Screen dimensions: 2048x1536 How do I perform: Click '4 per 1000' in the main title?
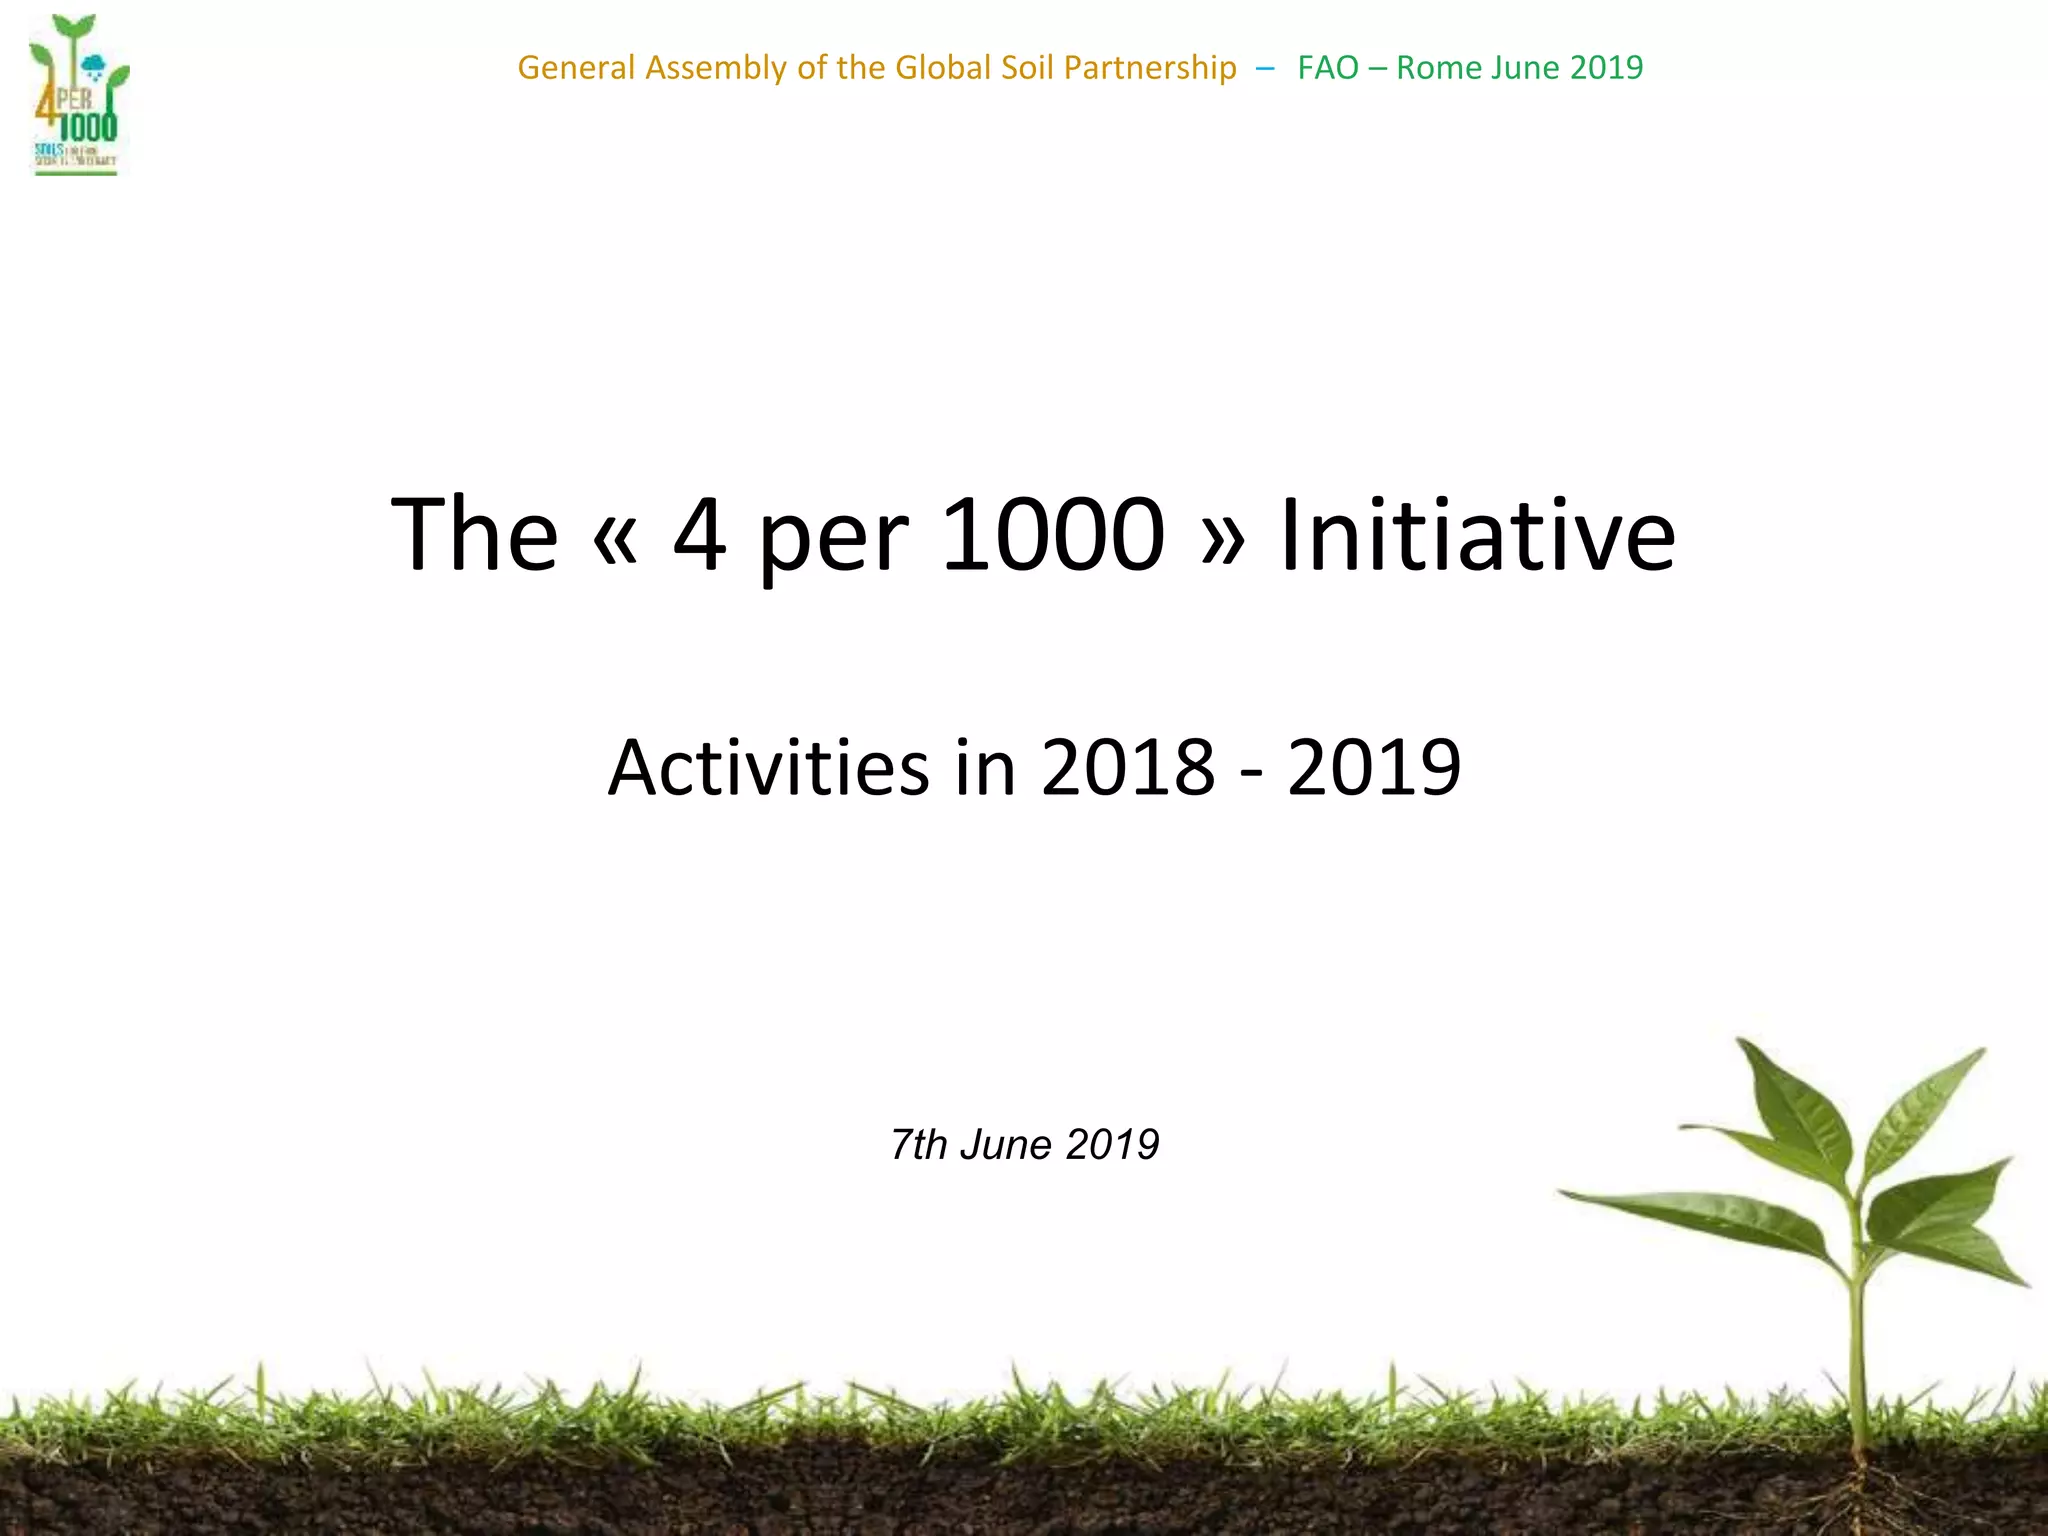(x=918, y=536)
